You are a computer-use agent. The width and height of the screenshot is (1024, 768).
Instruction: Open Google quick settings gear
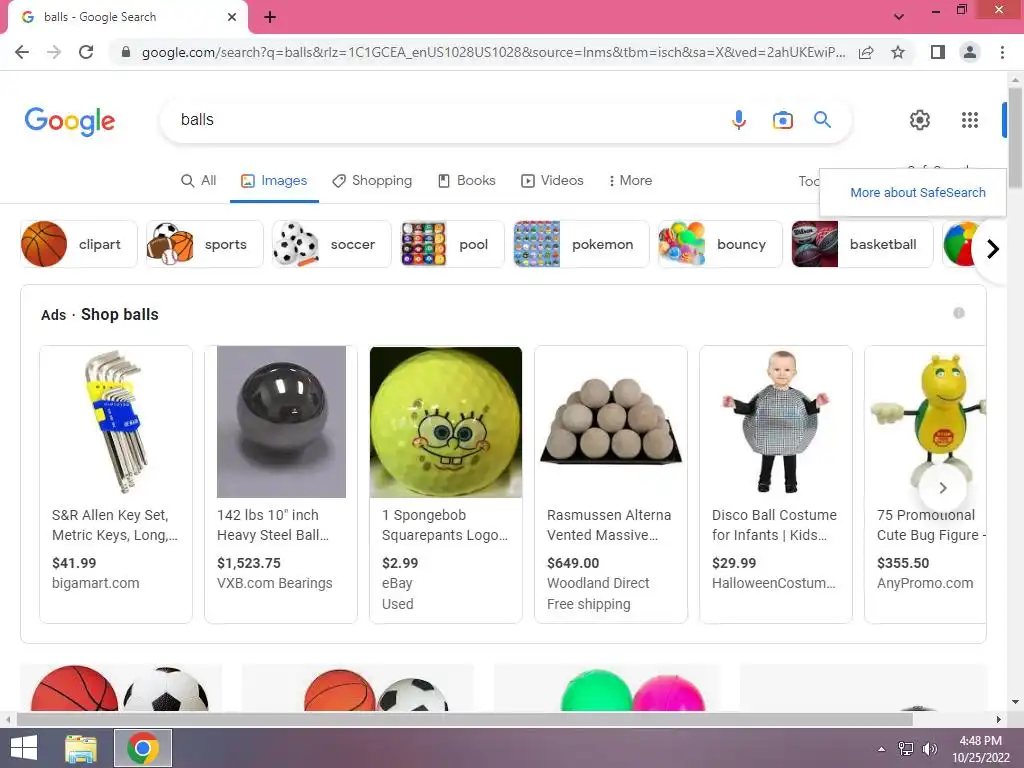tap(920, 120)
